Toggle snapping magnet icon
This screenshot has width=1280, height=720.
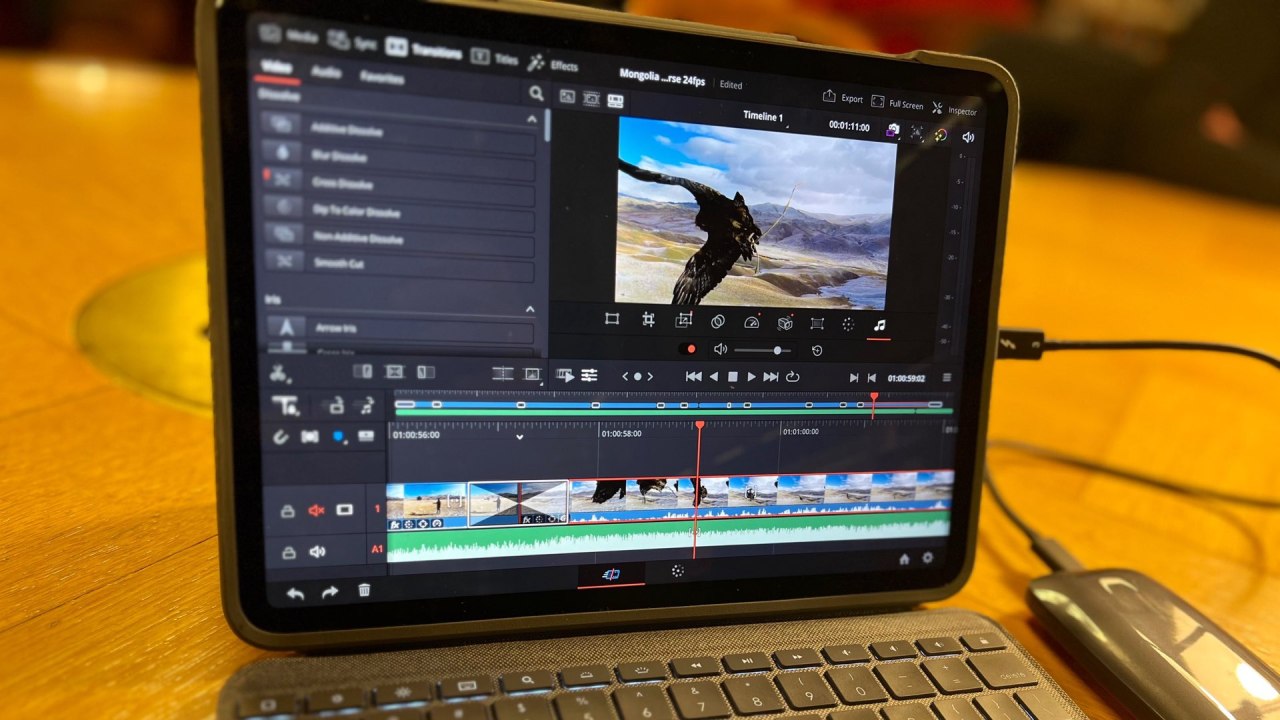click(281, 436)
